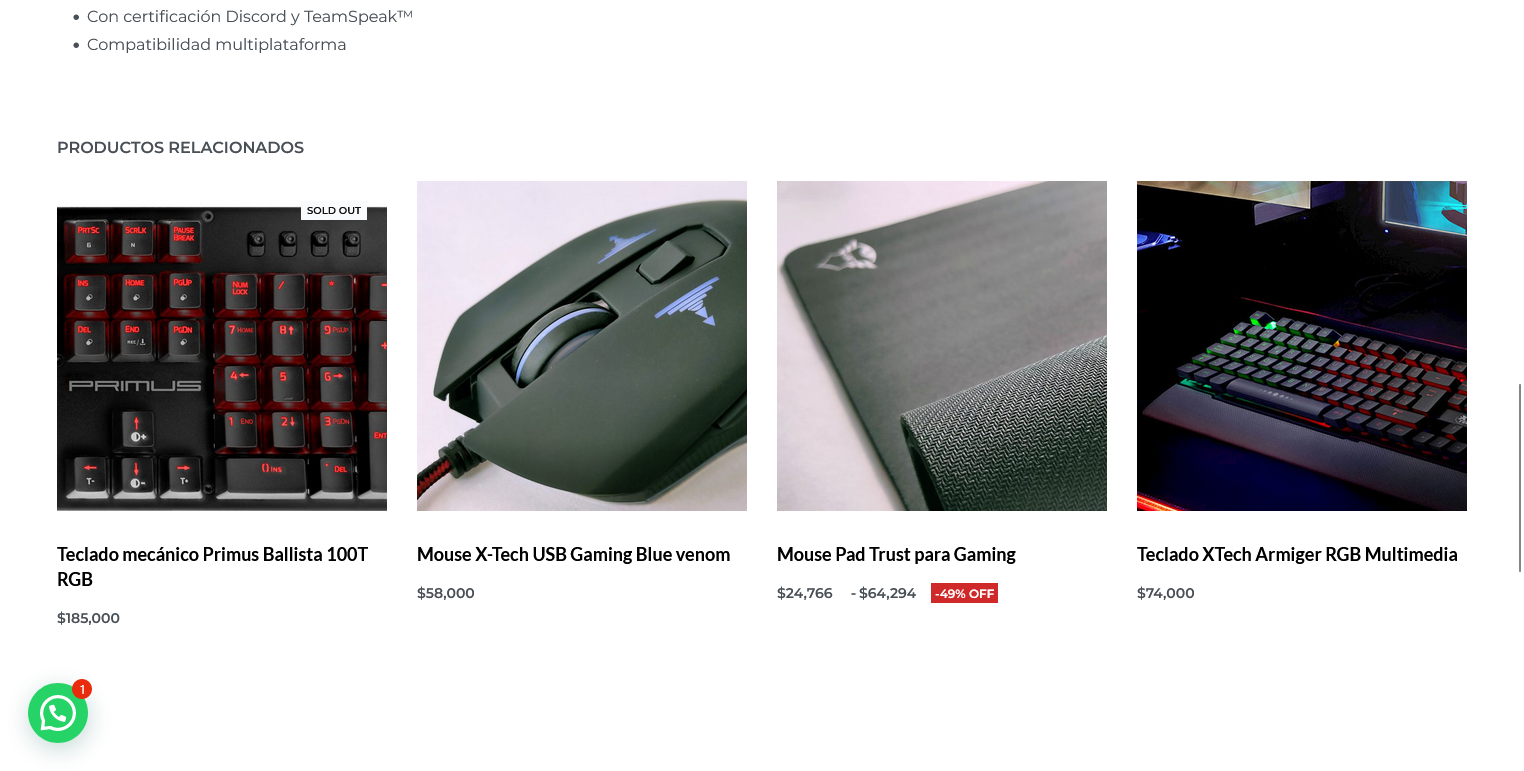Open the X-Tech Blue venom mouse image
This screenshot has height=771, width=1524.
click(x=582, y=346)
